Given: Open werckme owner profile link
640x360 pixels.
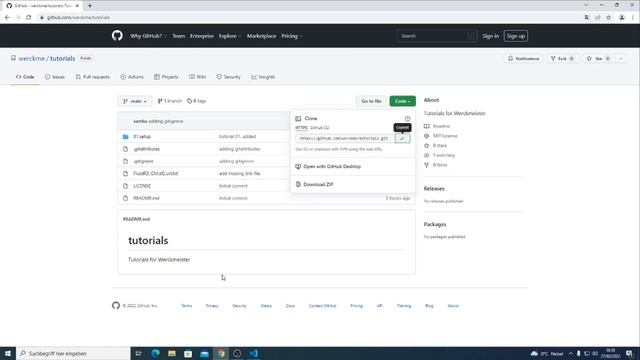Looking at the screenshot, I should pos(31,58).
